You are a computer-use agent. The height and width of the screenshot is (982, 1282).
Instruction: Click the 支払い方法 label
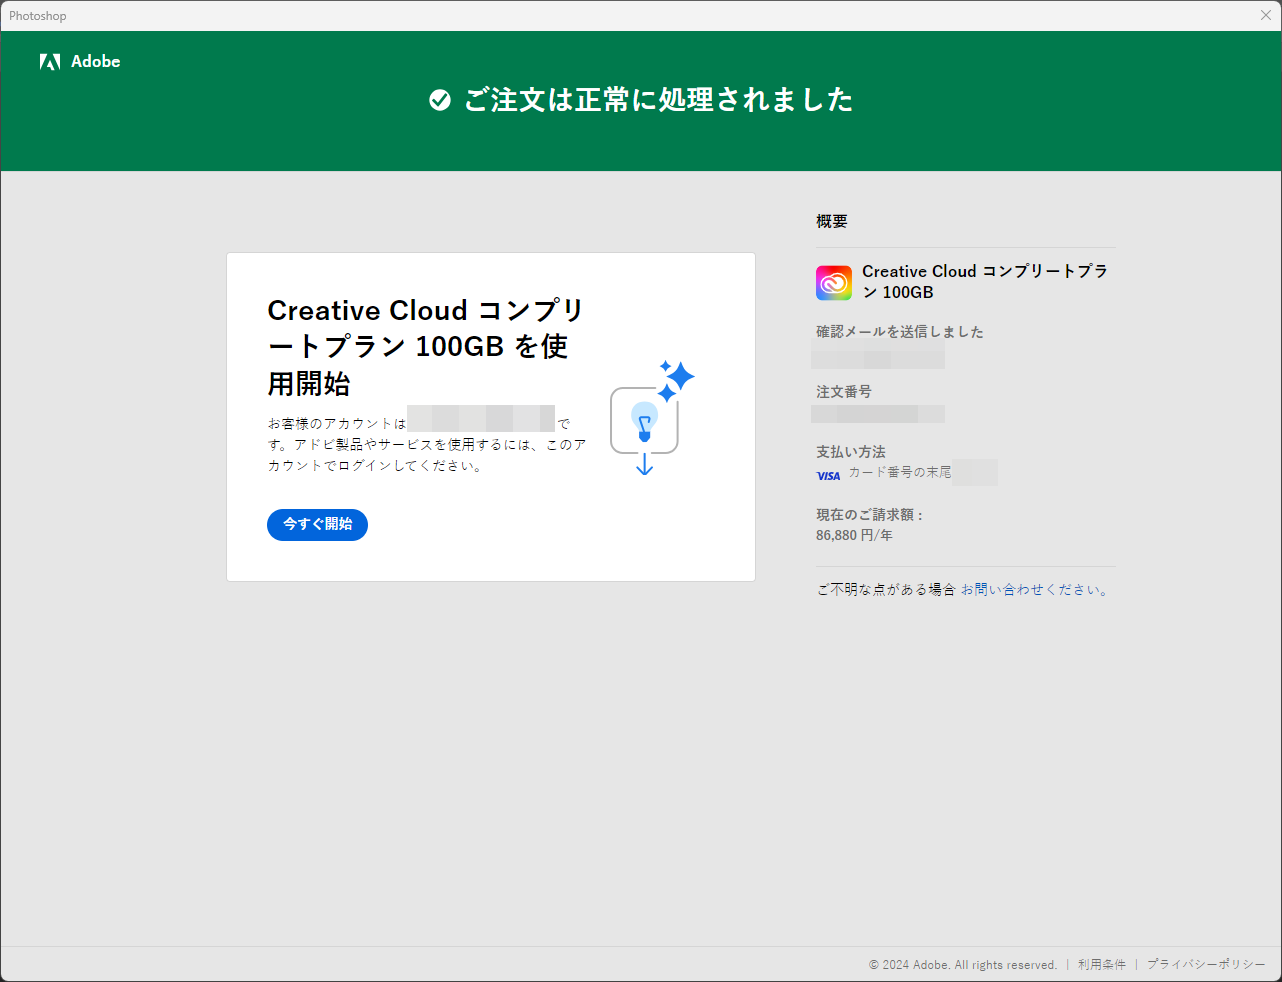pos(851,452)
